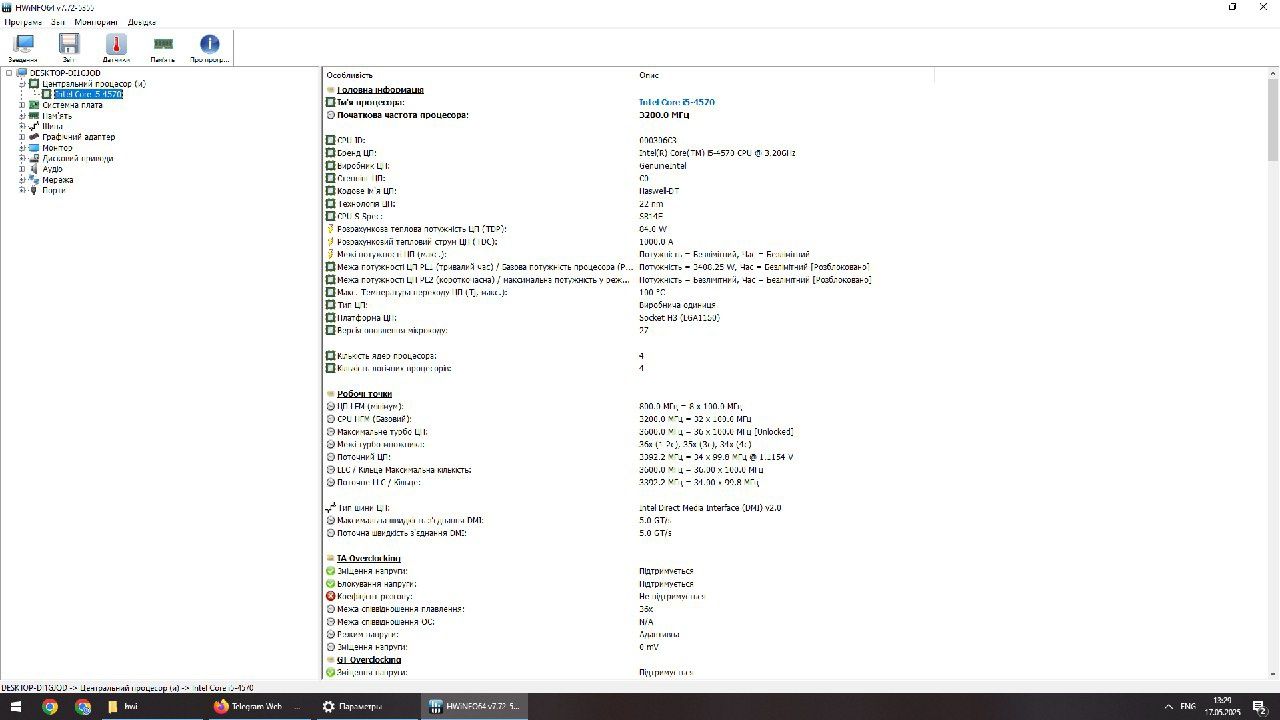Click the plug icon of Порти node

point(34,190)
